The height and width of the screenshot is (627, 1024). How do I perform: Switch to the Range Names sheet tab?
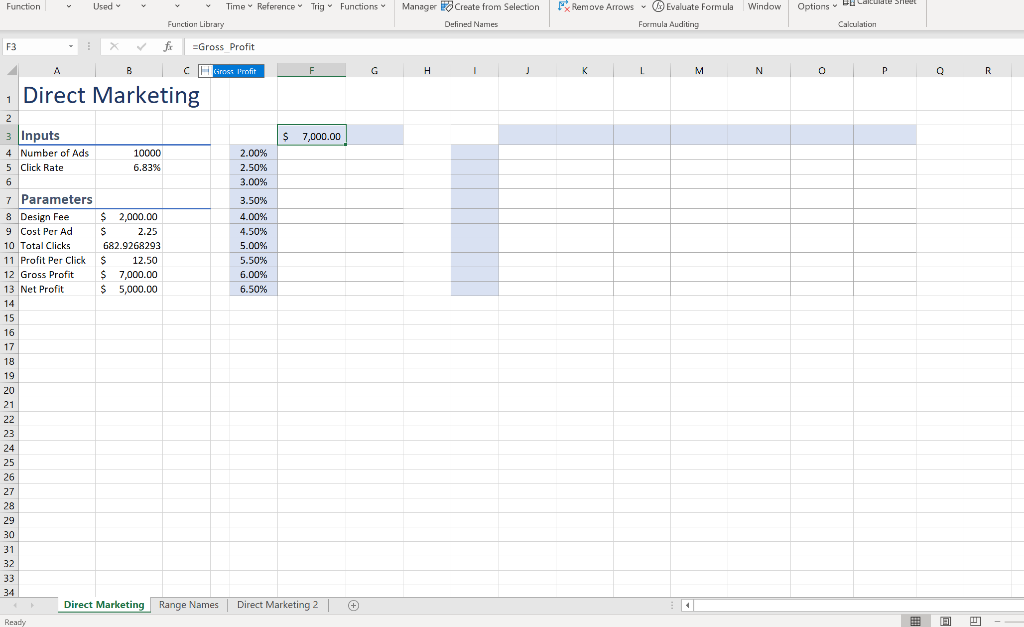(189, 605)
